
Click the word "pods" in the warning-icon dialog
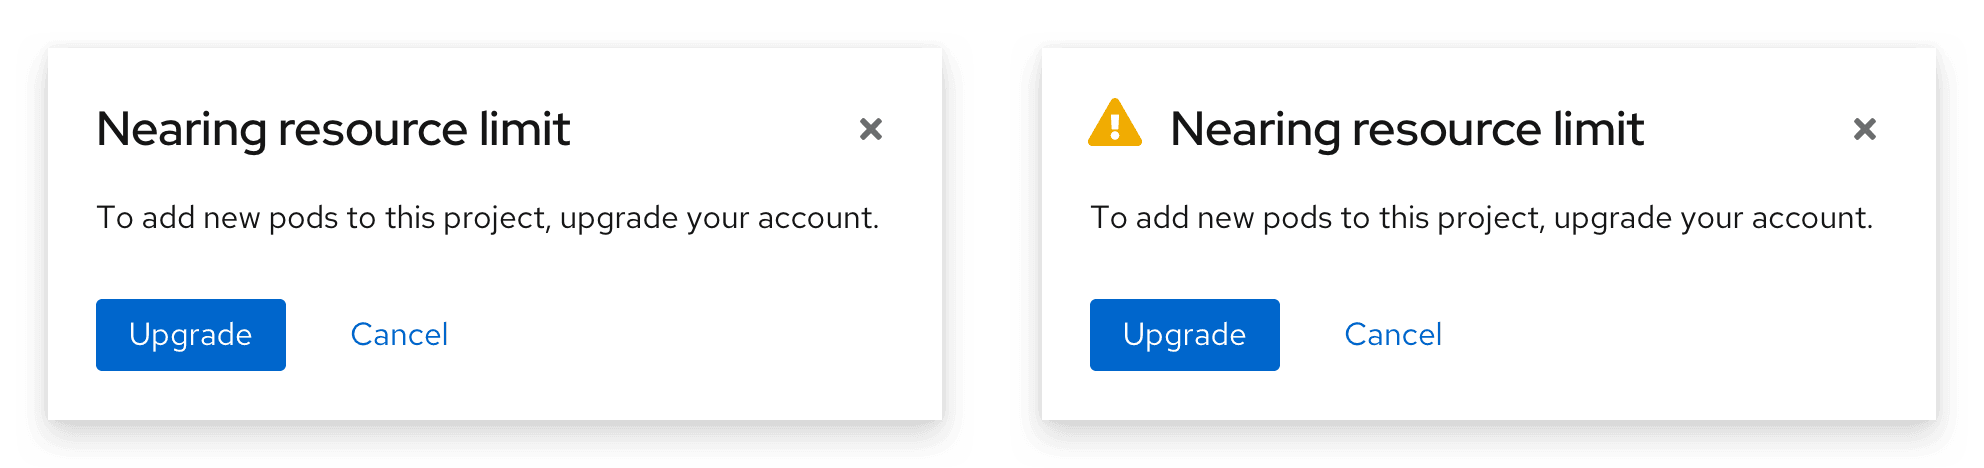[1297, 218]
